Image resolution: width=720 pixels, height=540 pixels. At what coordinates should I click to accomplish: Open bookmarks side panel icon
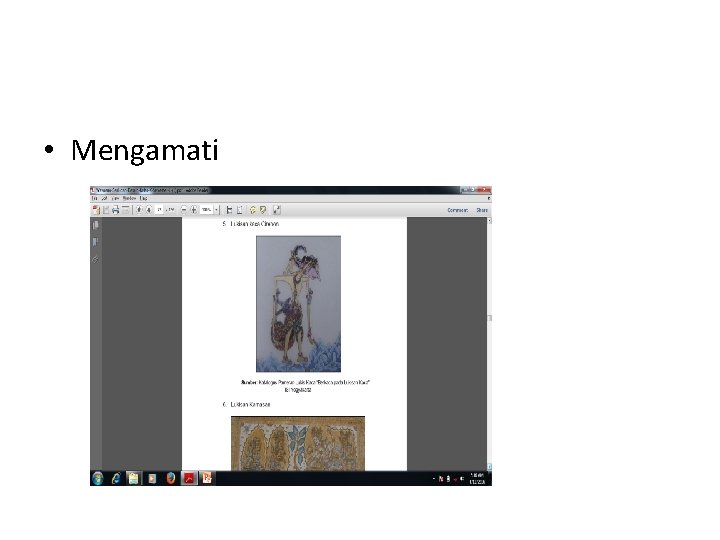[96, 242]
